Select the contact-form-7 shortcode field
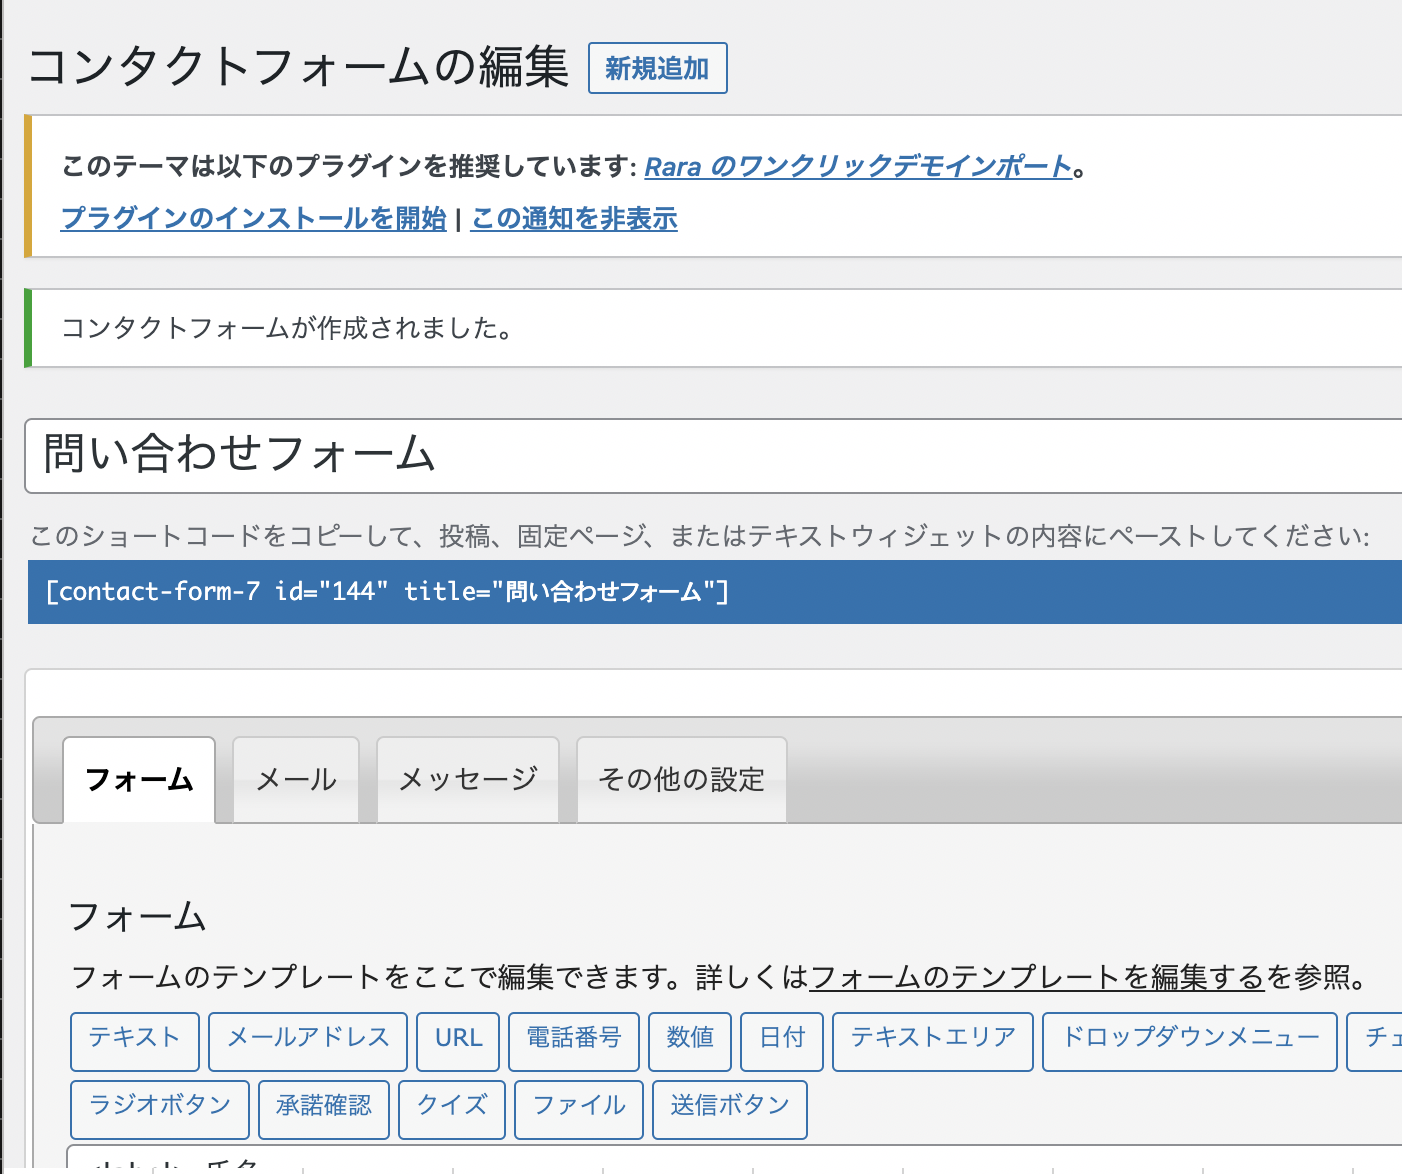 (x=700, y=592)
